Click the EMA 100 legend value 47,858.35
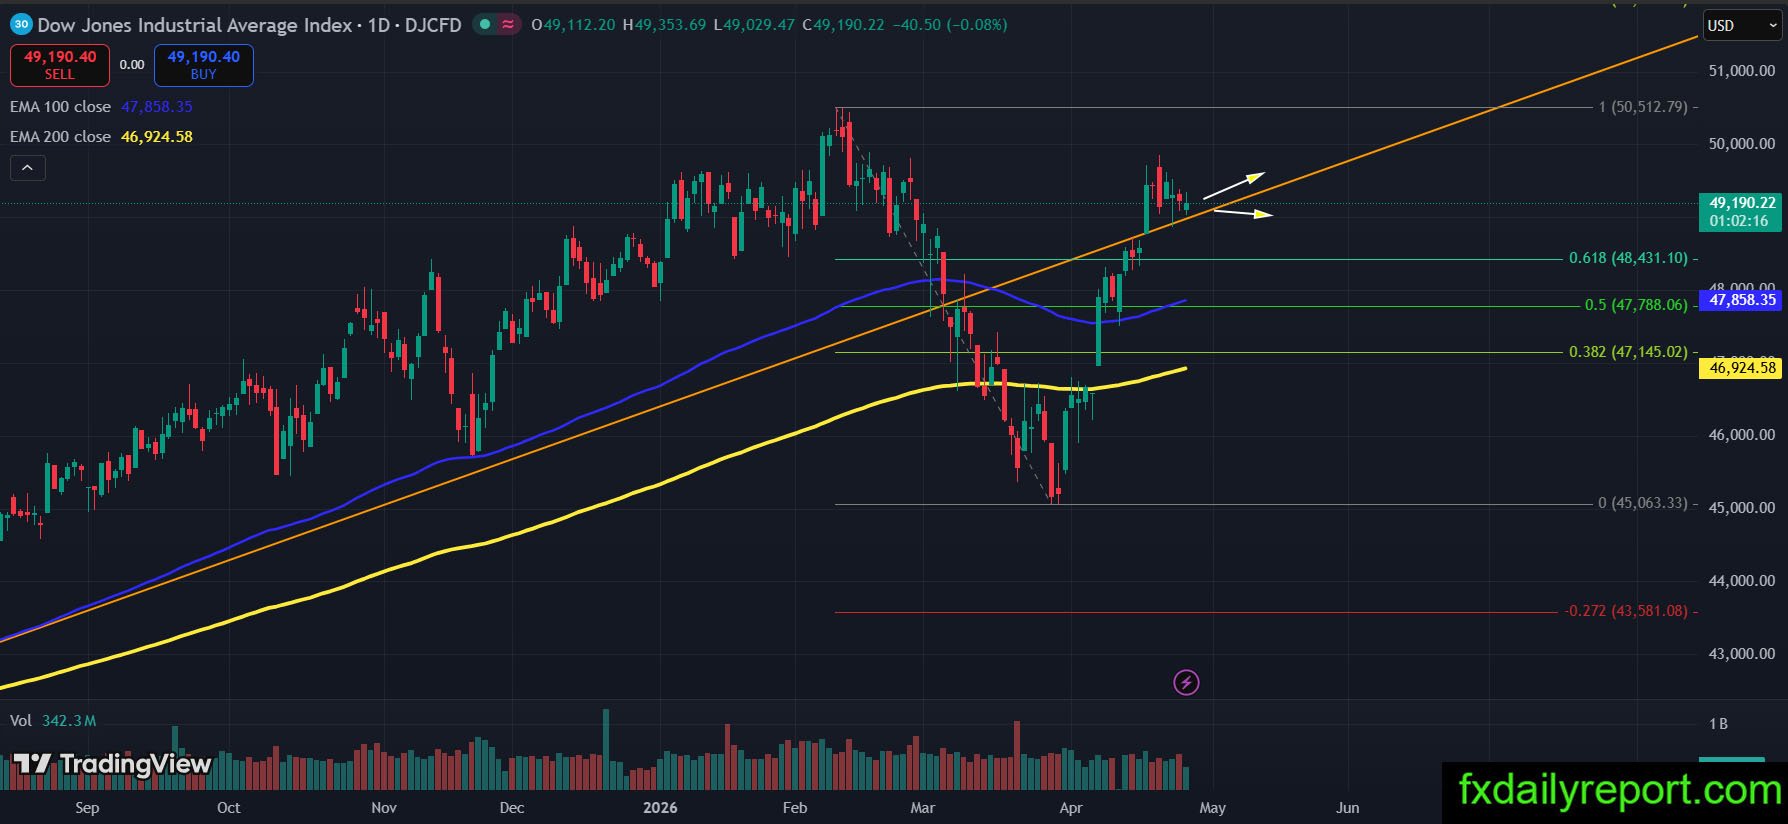Screen dimensions: 1788x824 click(157, 107)
